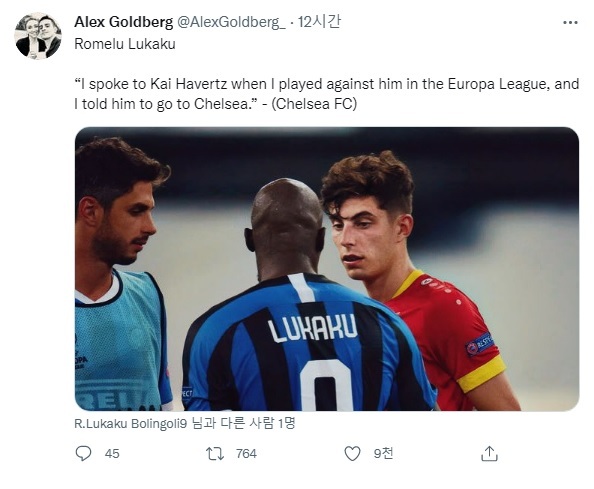Viewport: 594px width, 489px height.
Task: Open Alex Goldberg's profile picture
Action: [x=38, y=36]
